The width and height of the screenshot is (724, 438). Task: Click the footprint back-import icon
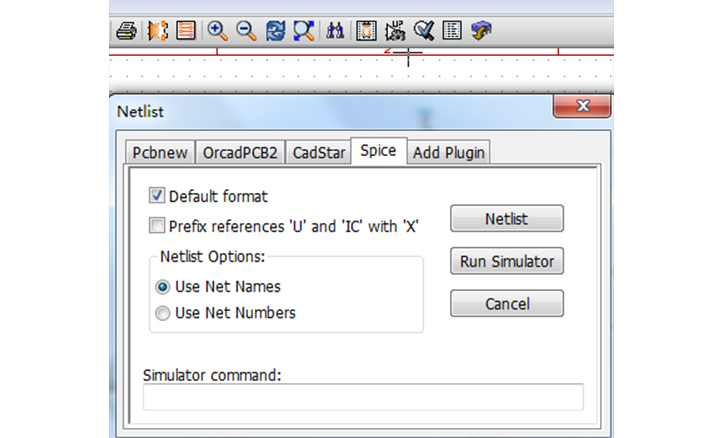pyautogui.click(x=481, y=31)
